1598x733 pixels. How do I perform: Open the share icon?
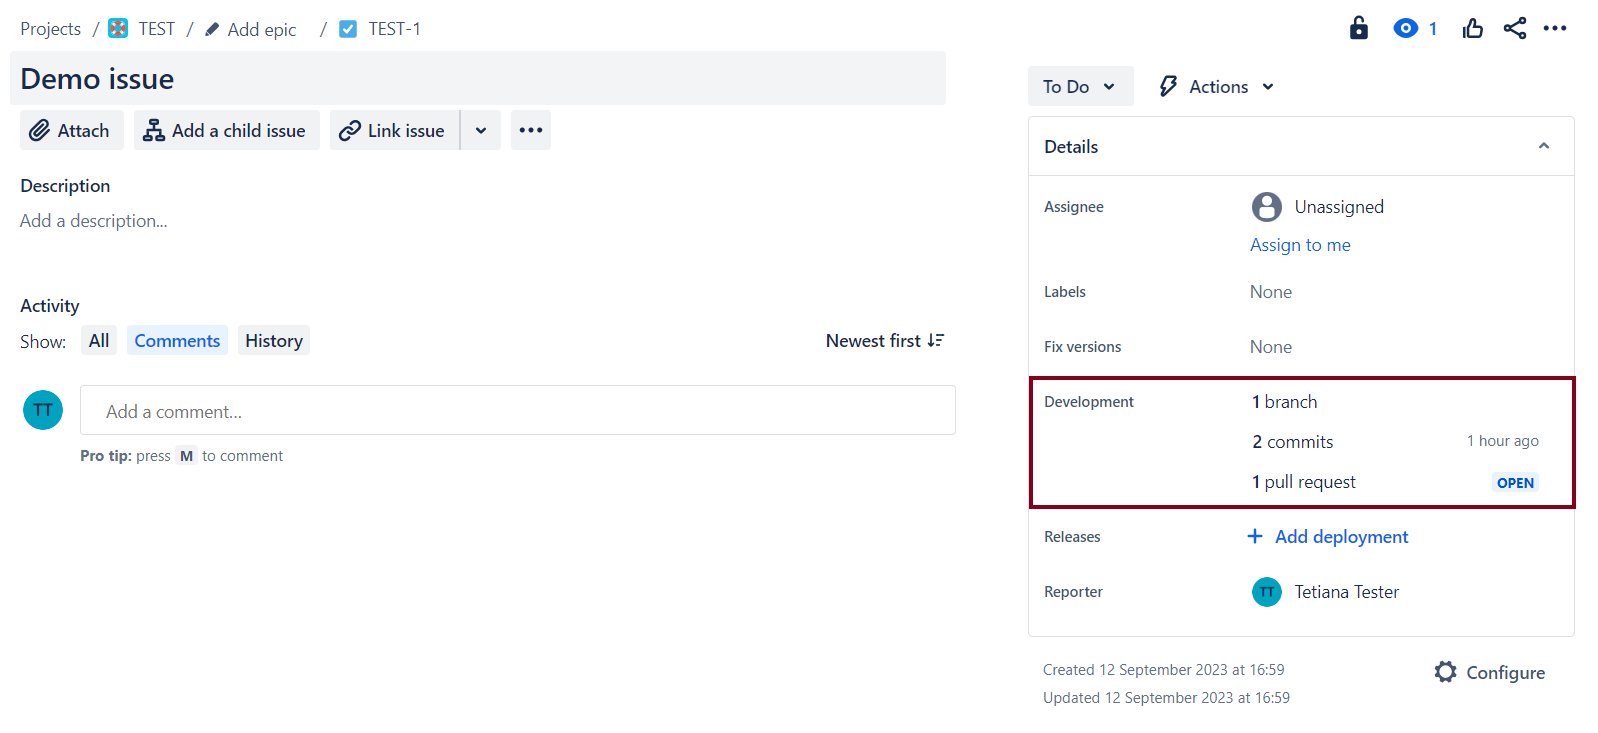coord(1514,28)
